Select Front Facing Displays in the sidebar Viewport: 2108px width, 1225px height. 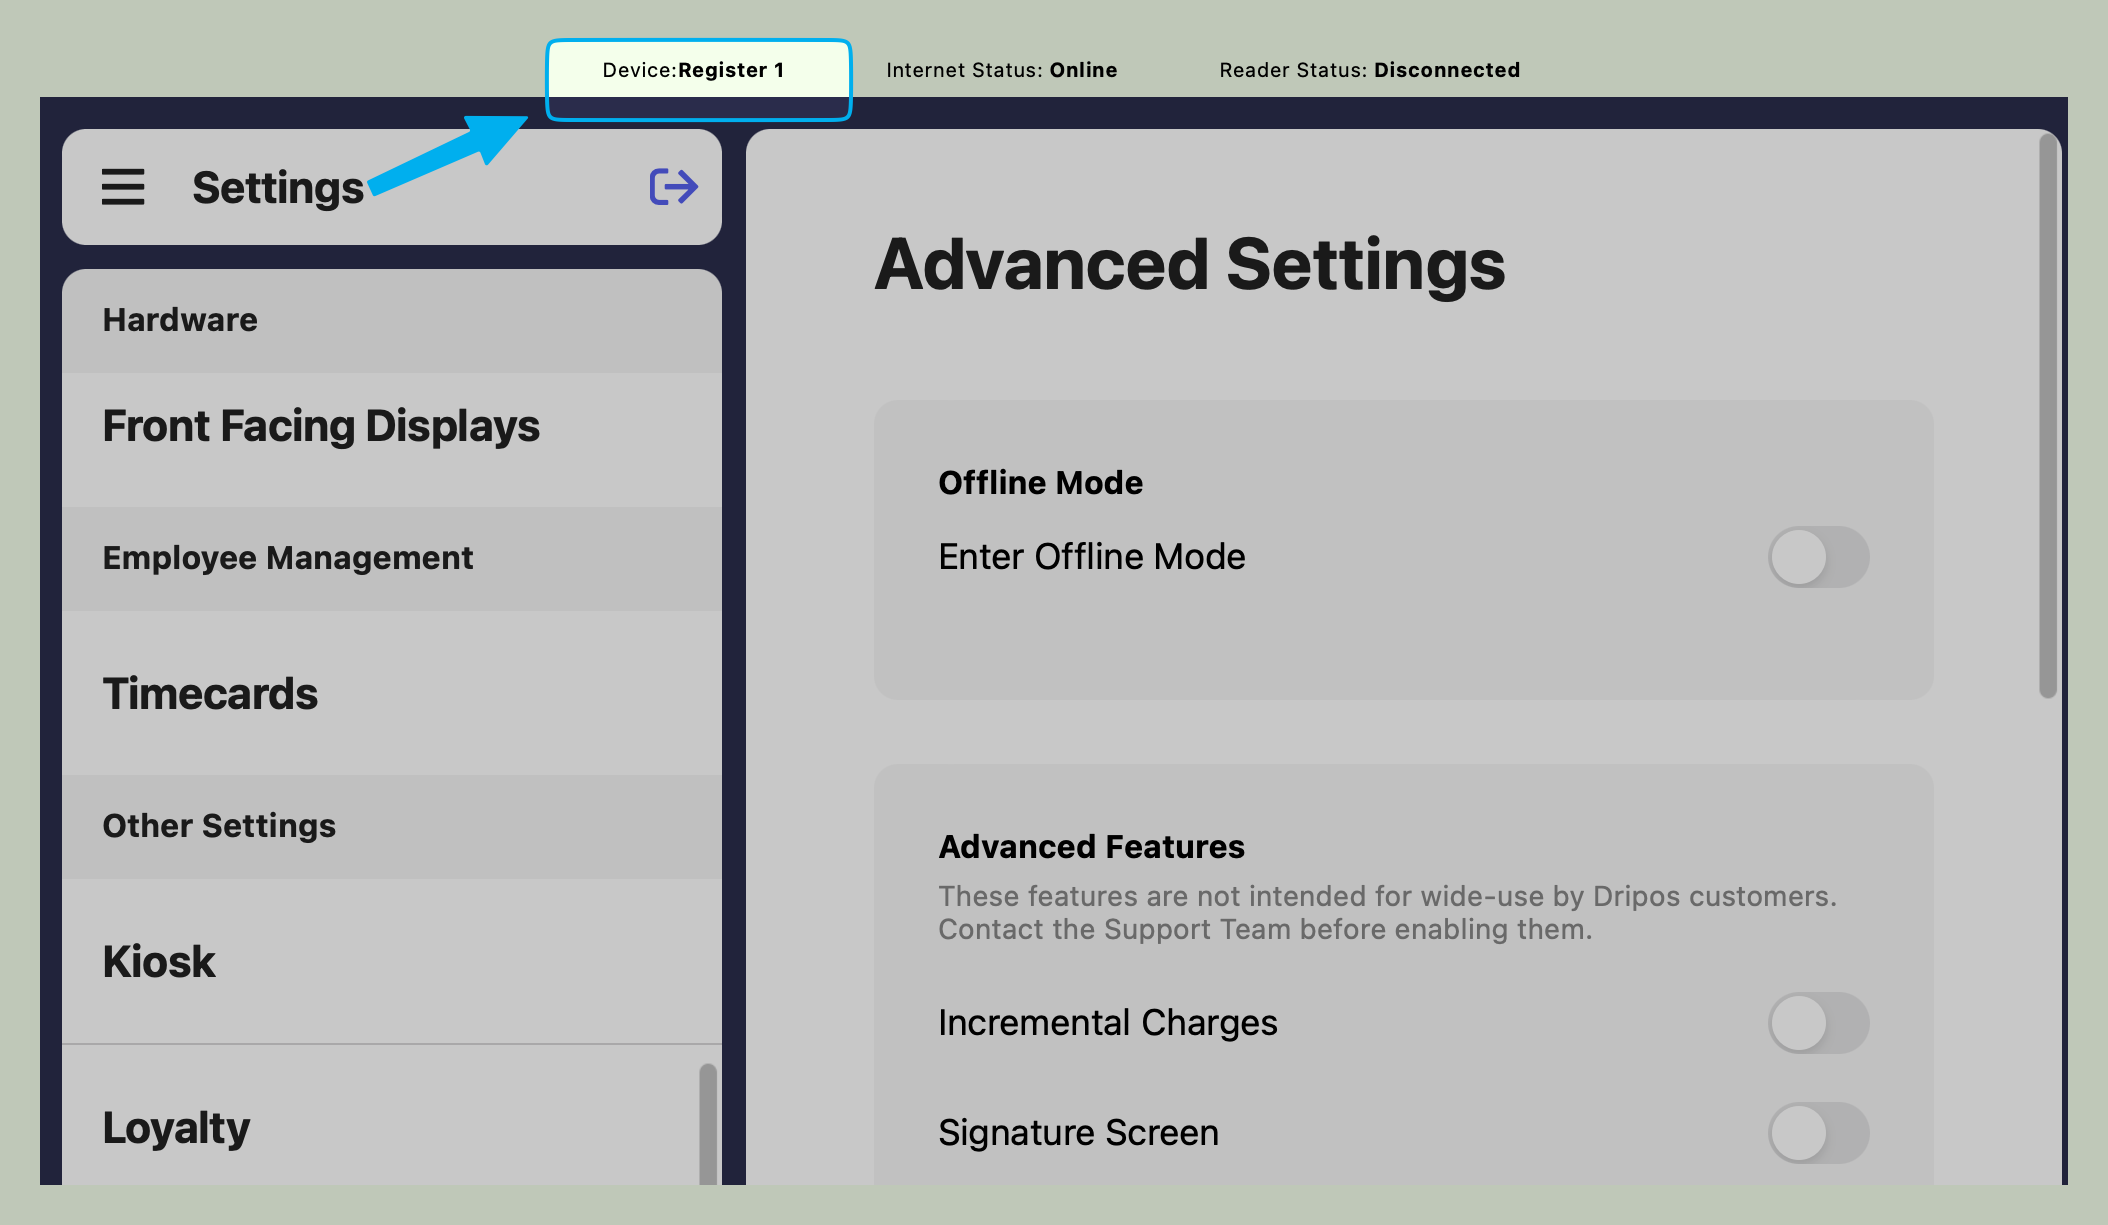tap(321, 427)
